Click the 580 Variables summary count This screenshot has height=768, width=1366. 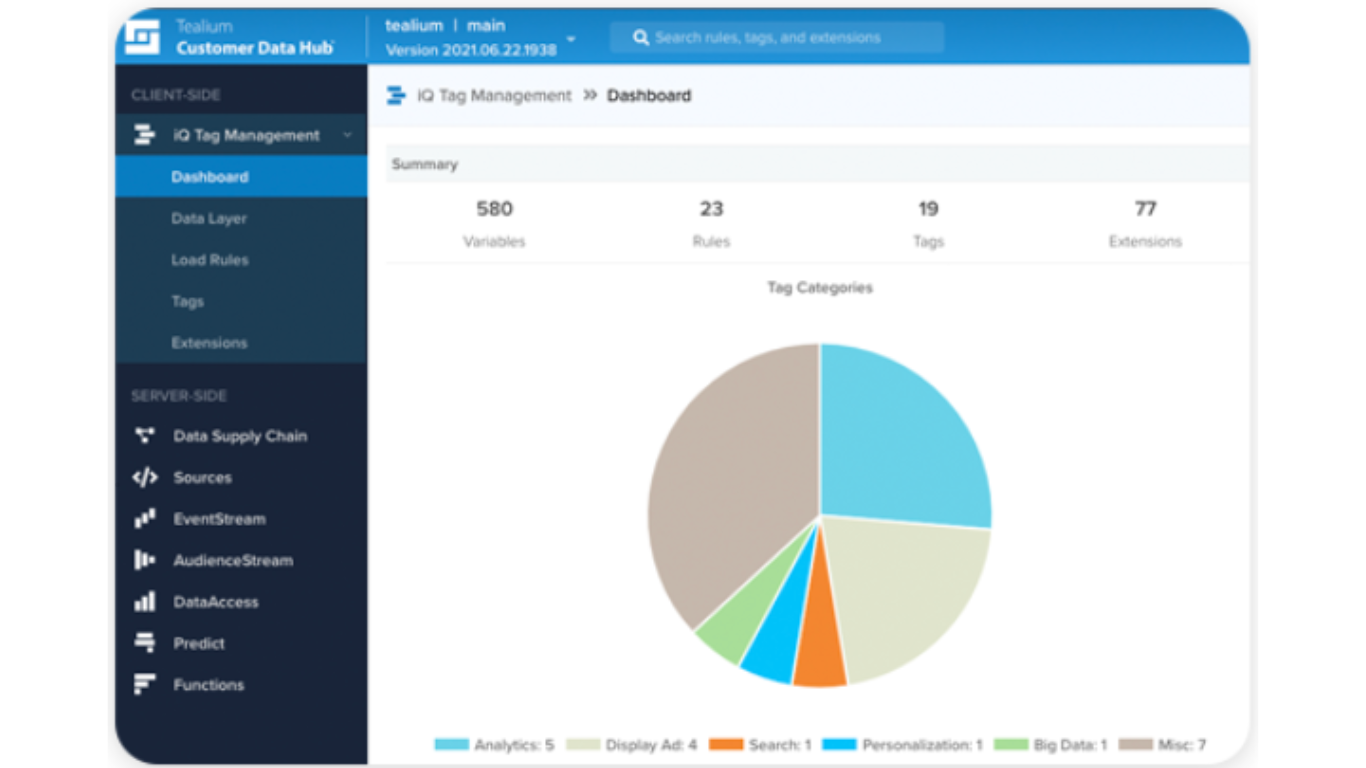coord(494,209)
